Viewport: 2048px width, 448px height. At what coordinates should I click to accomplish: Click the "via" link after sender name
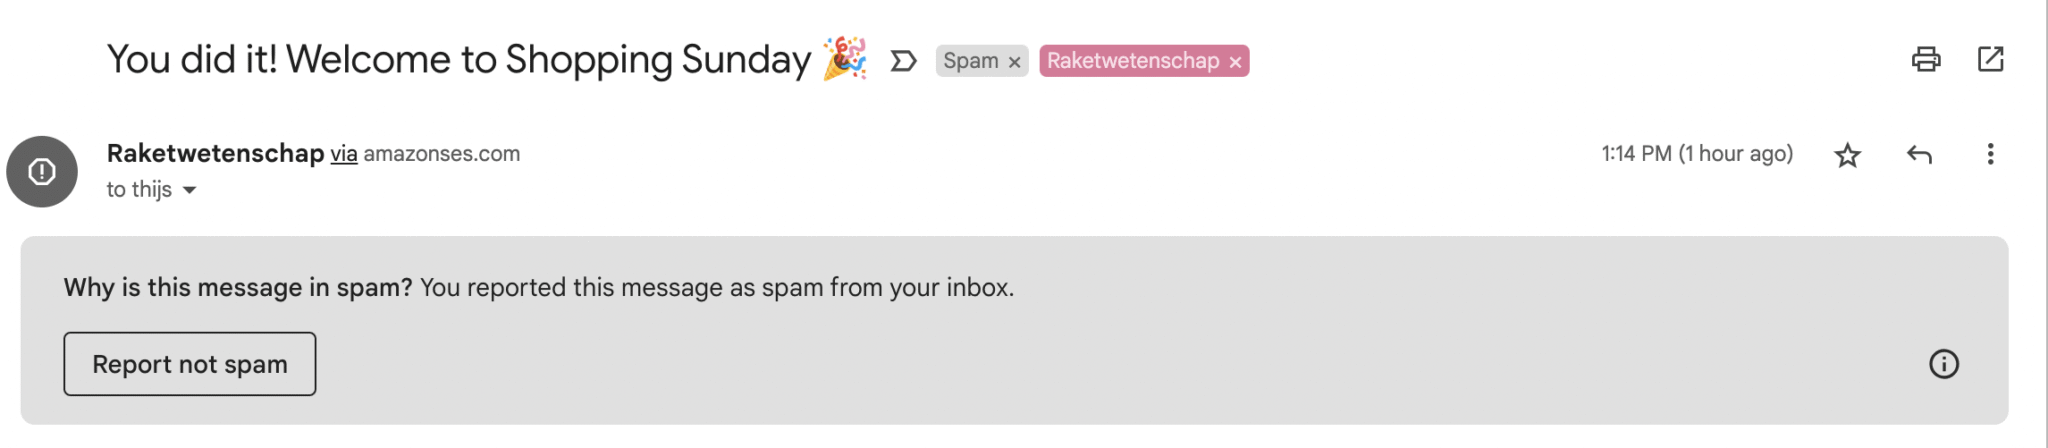[344, 154]
